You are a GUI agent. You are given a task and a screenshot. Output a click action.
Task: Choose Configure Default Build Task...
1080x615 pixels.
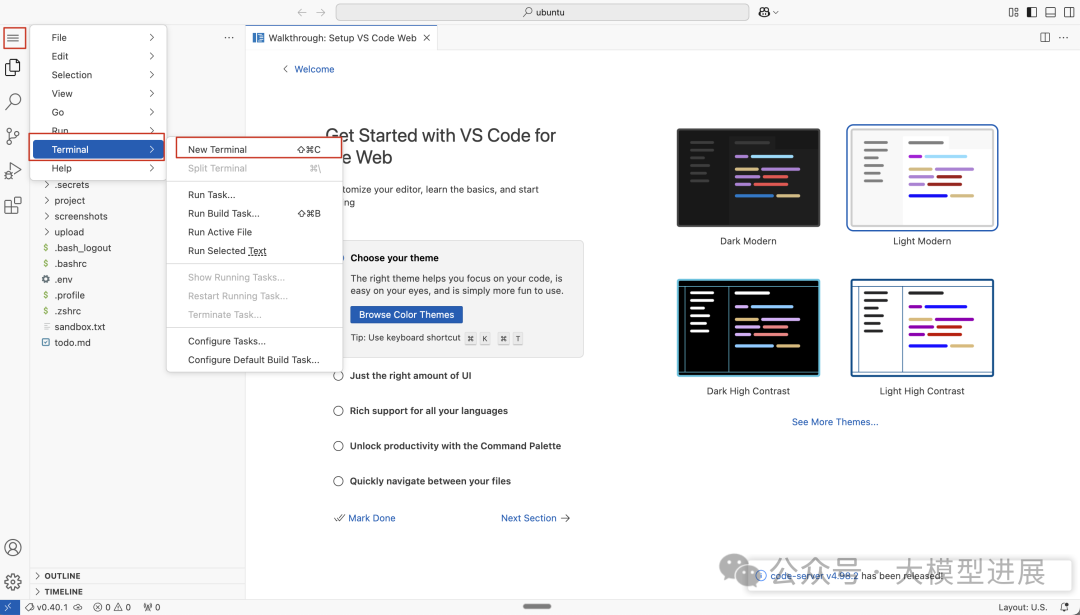click(x=254, y=359)
